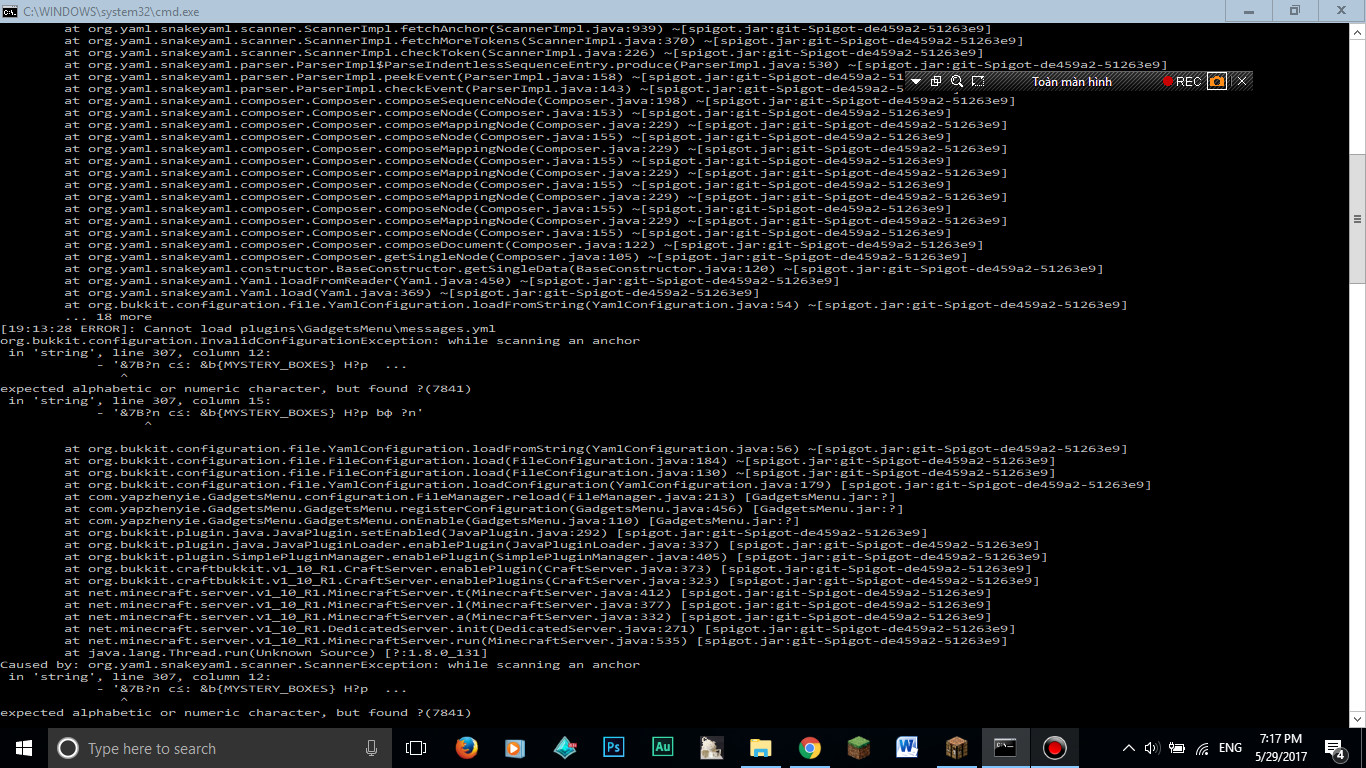Click the 'MinecraftServer.run' stack trace line
The image size is (1366, 768).
point(536,640)
